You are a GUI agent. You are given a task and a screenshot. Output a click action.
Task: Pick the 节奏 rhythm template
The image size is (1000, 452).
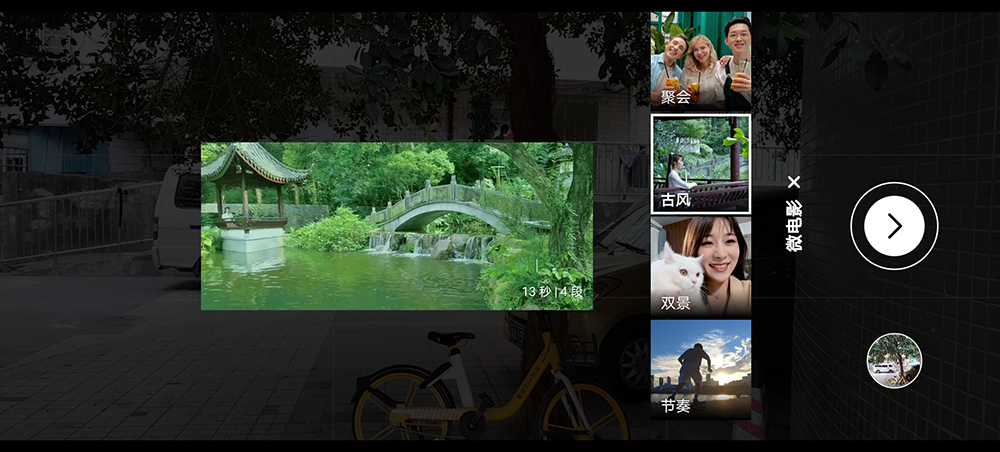[700, 369]
